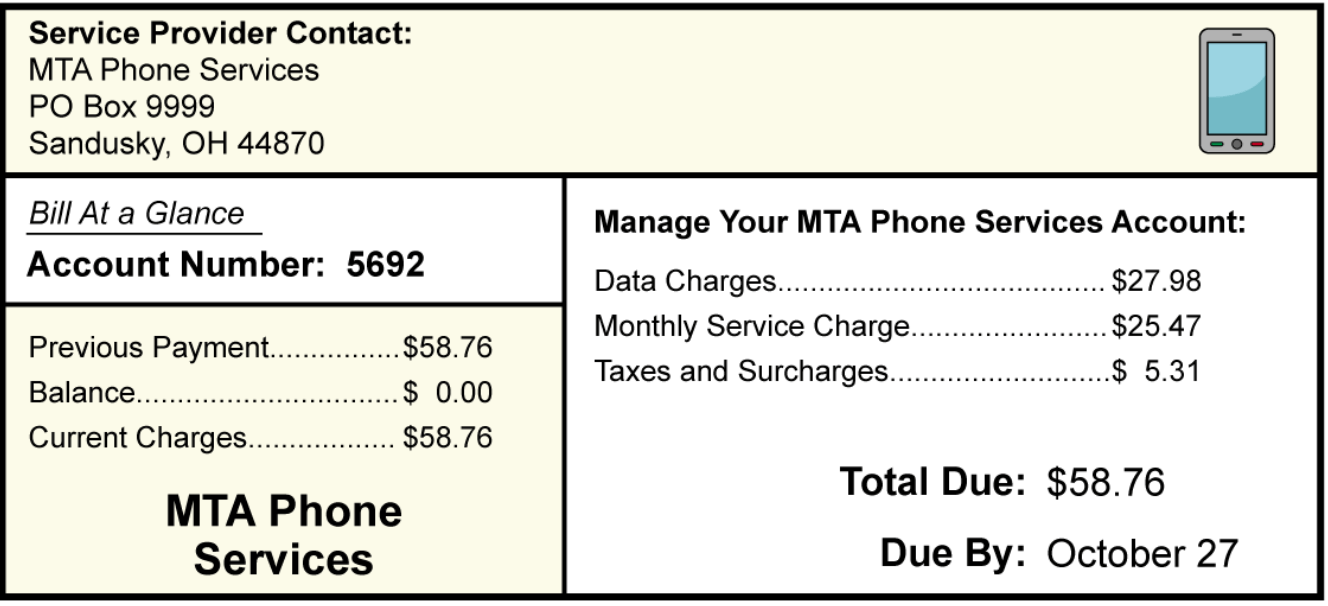This screenshot has height=606, width=1328.
Task: Click the smartphone icon
Action: pos(1236,91)
